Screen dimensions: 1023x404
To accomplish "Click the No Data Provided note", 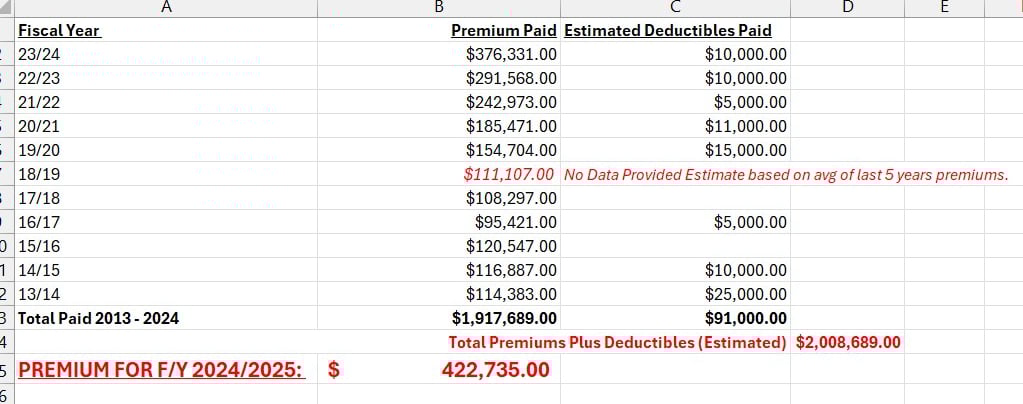I will coord(785,174).
